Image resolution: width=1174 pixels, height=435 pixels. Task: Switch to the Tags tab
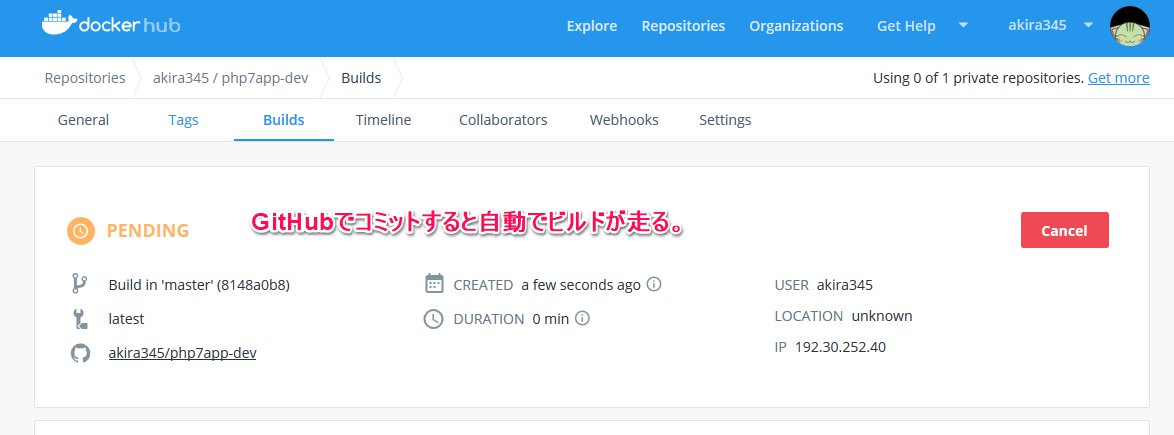(x=184, y=120)
